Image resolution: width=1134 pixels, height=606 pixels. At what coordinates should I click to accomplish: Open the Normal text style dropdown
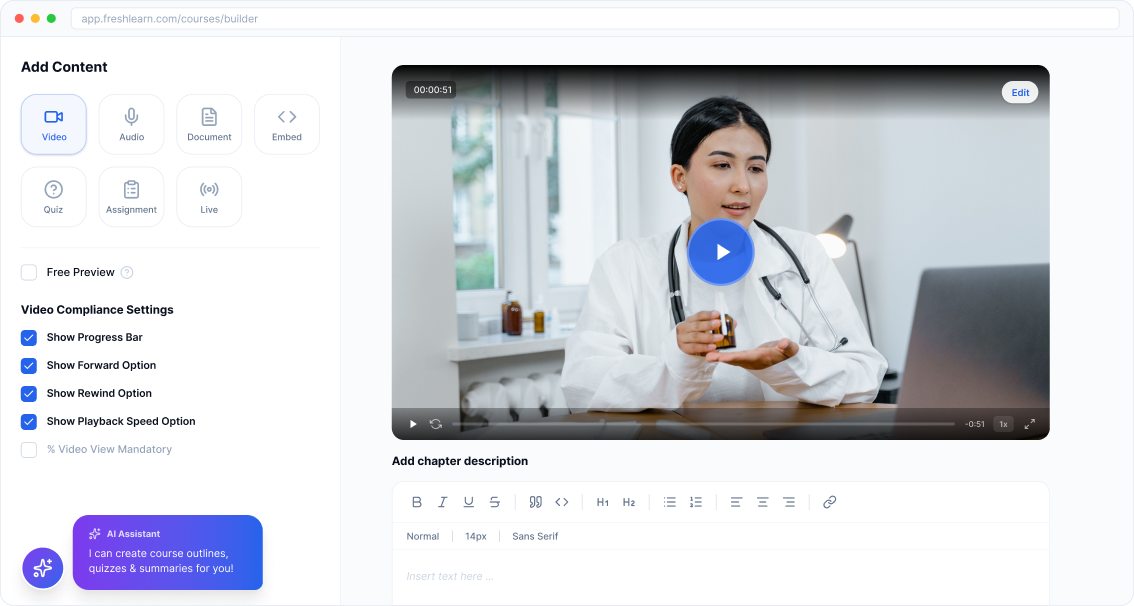tap(422, 537)
